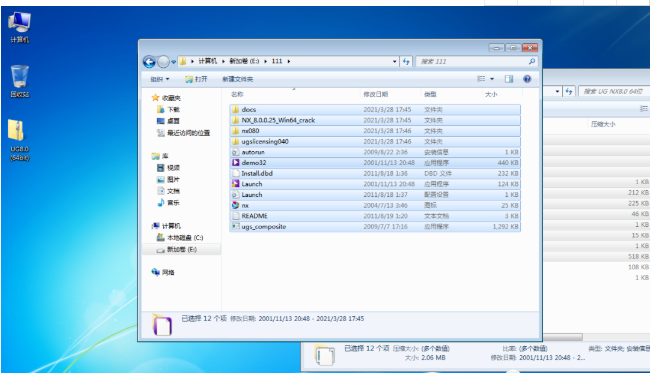Viewport: 650px width, 373px height.
Task: Expand the view options dropdown arrow
Action: point(492,79)
